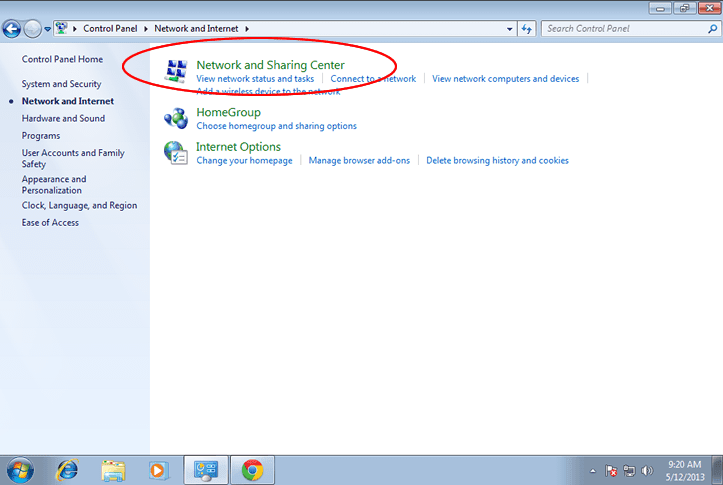Viewport: 723px width, 485px height.
Task: Launch Google Chrome from the taskbar
Action: pyautogui.click(x=252, y=470)
